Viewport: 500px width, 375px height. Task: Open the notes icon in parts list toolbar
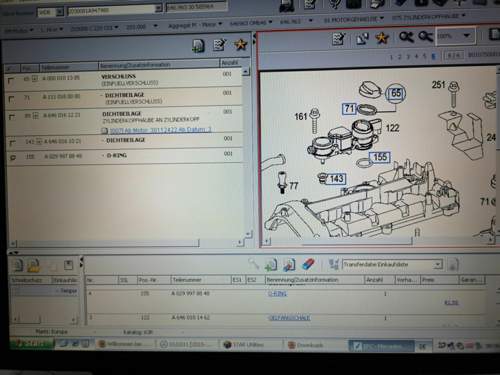[x=220, y=45]
